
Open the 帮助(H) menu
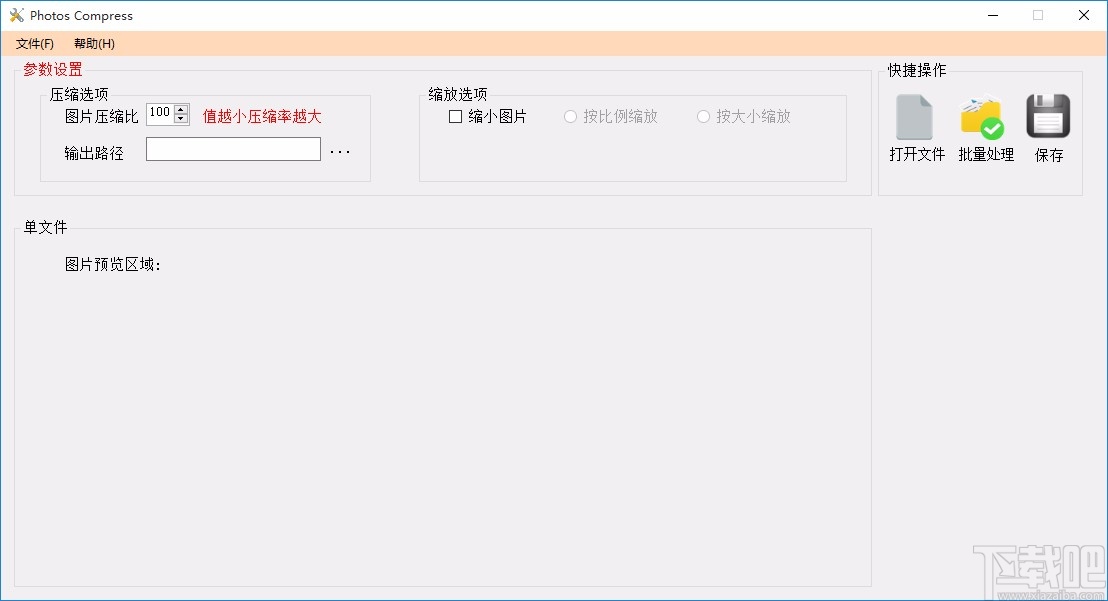click(x=92, y=43)
